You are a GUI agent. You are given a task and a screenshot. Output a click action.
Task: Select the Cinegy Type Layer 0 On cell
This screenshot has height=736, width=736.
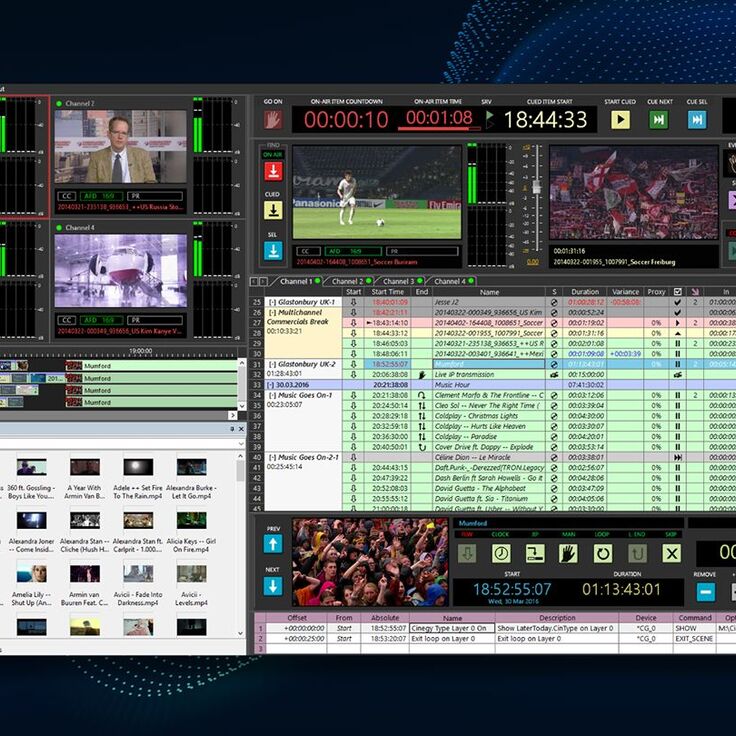pos(452,628)
